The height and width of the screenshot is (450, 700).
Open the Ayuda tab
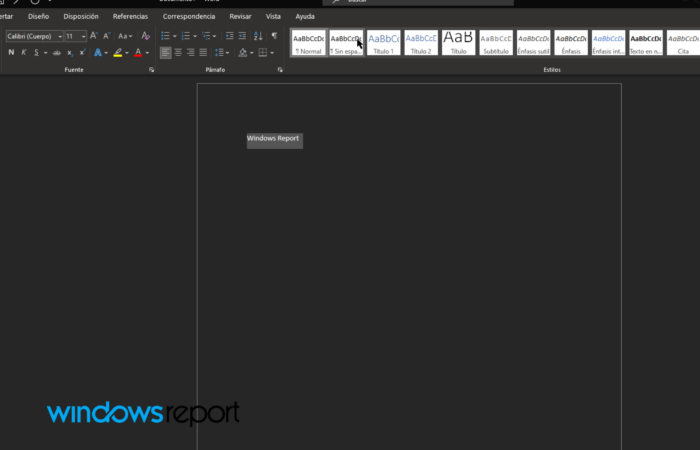click(x=305, y=17)
